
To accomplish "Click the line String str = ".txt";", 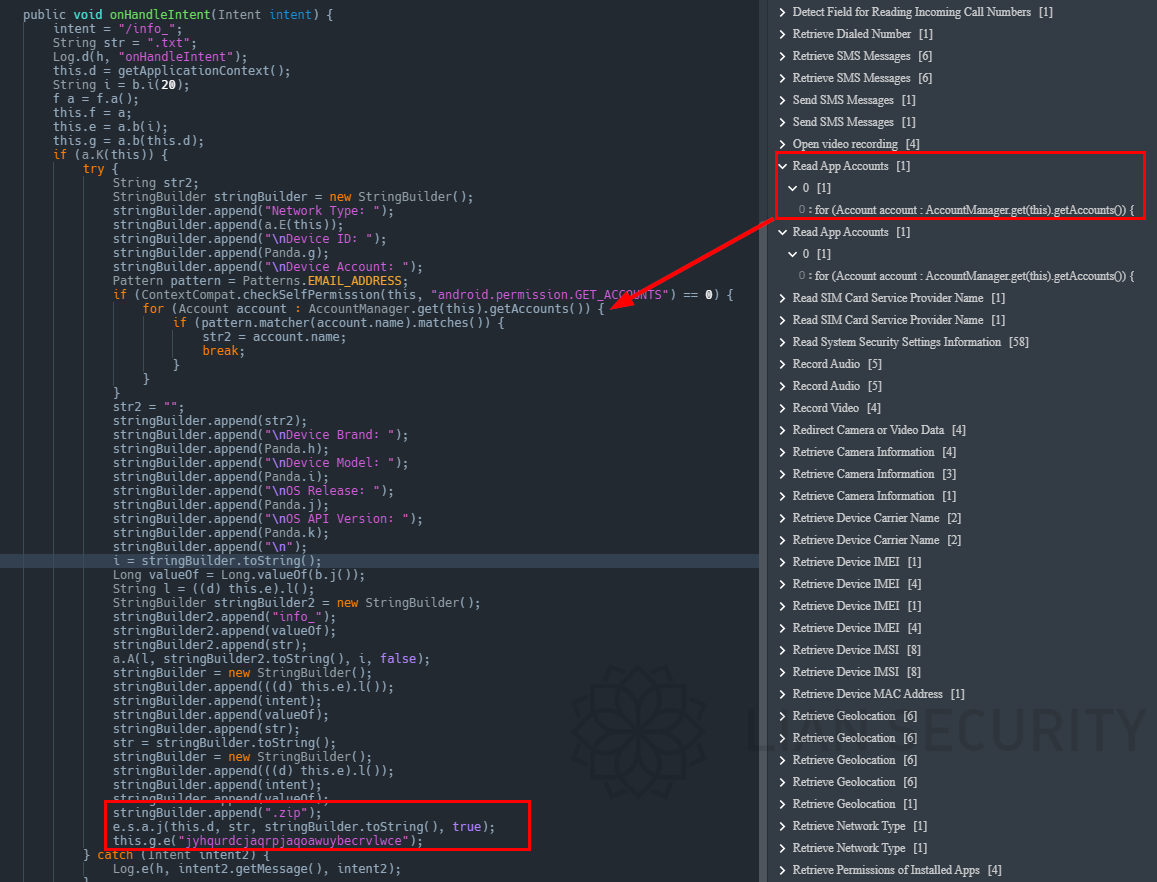I will (x=125, y=43).
